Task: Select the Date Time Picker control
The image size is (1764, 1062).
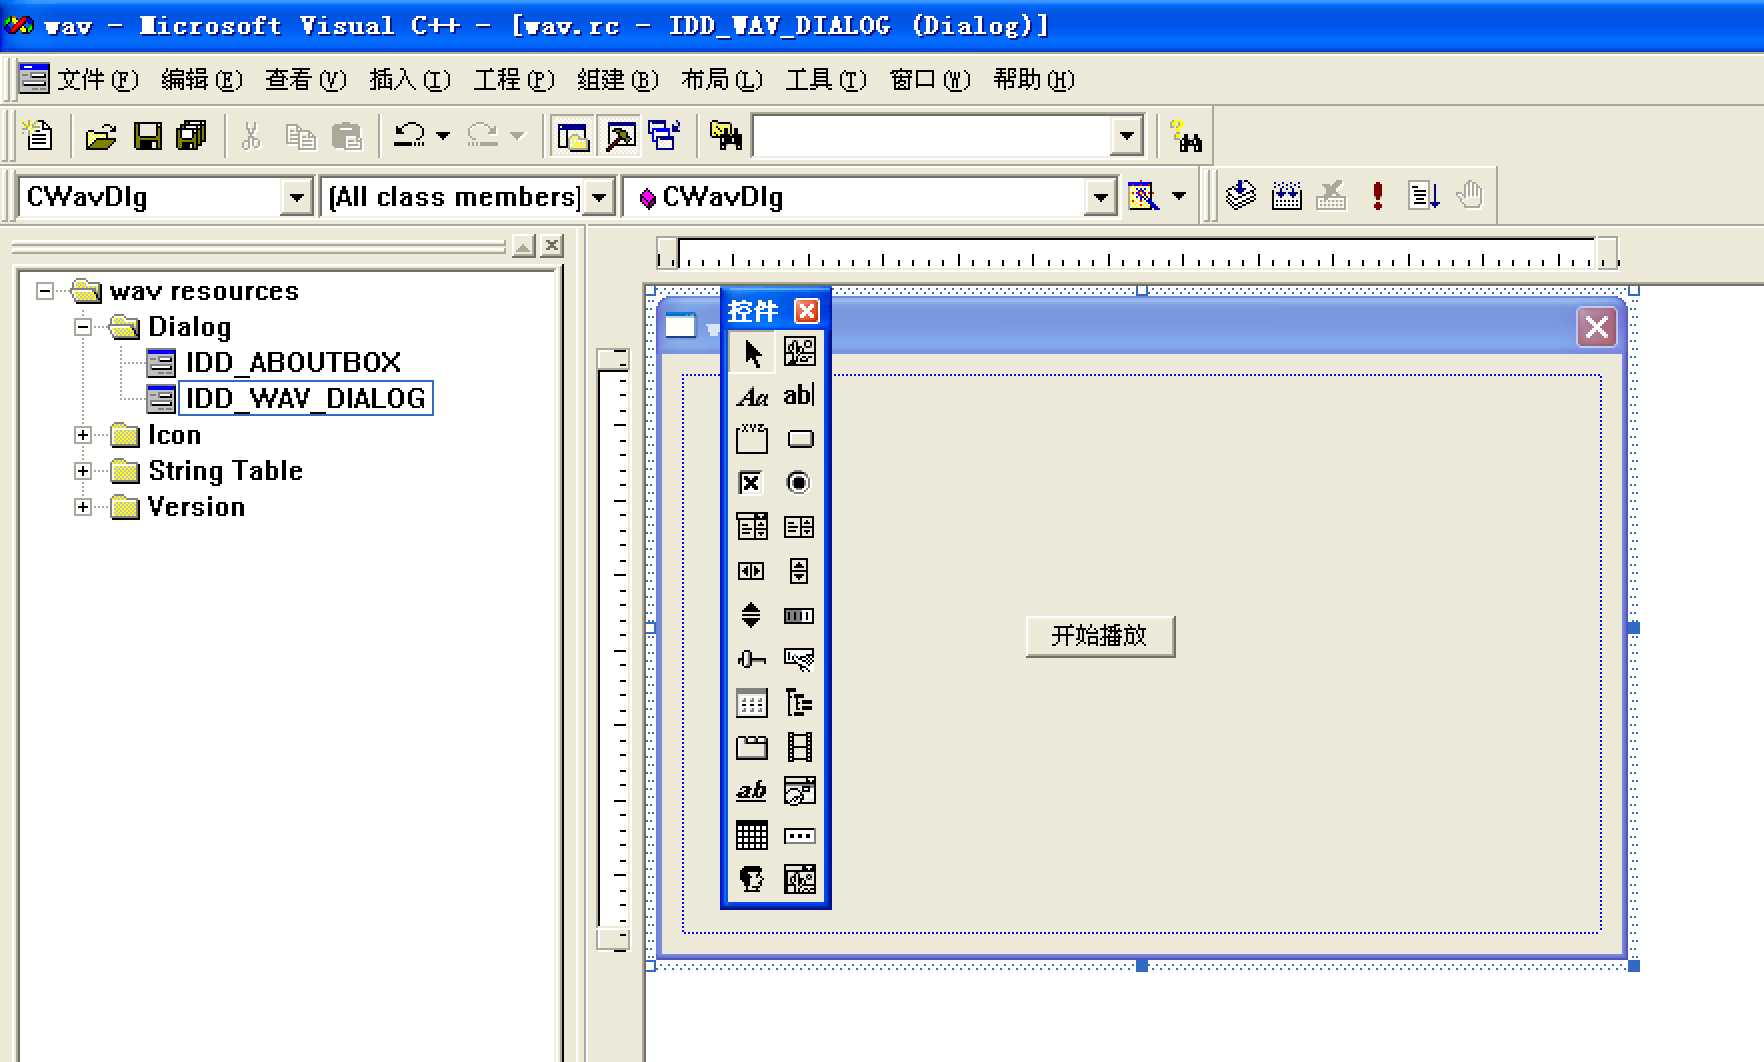Action: pos(799,791)
